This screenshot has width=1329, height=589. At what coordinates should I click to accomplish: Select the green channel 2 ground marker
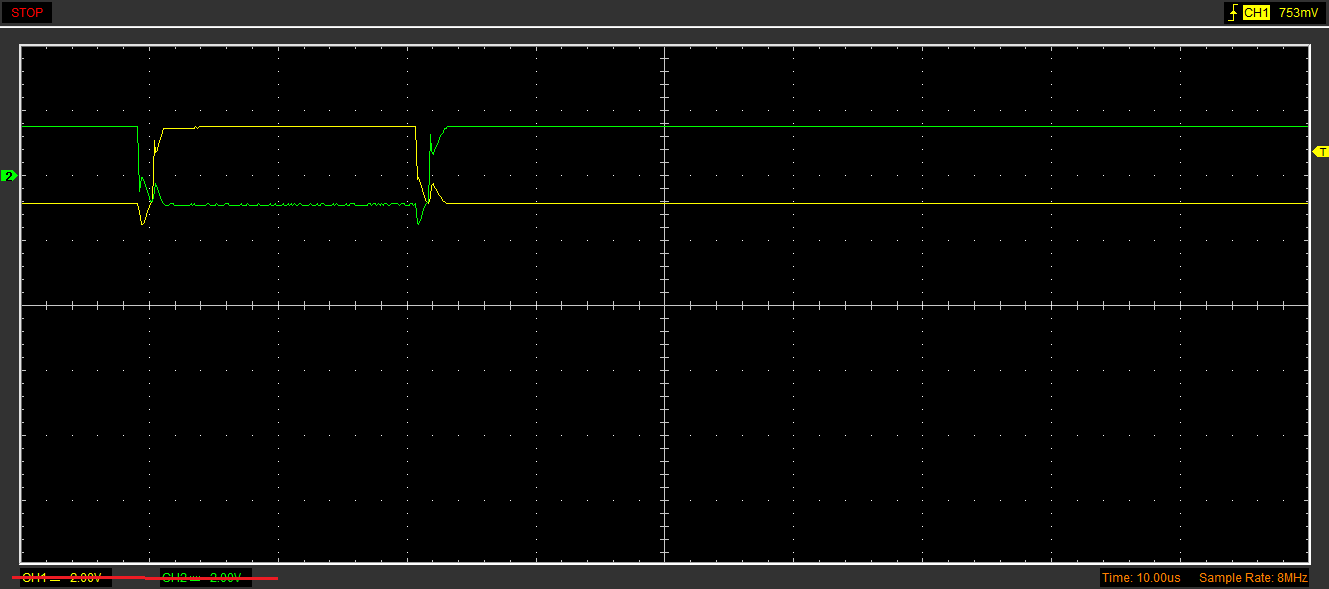[x=9, y=176]
